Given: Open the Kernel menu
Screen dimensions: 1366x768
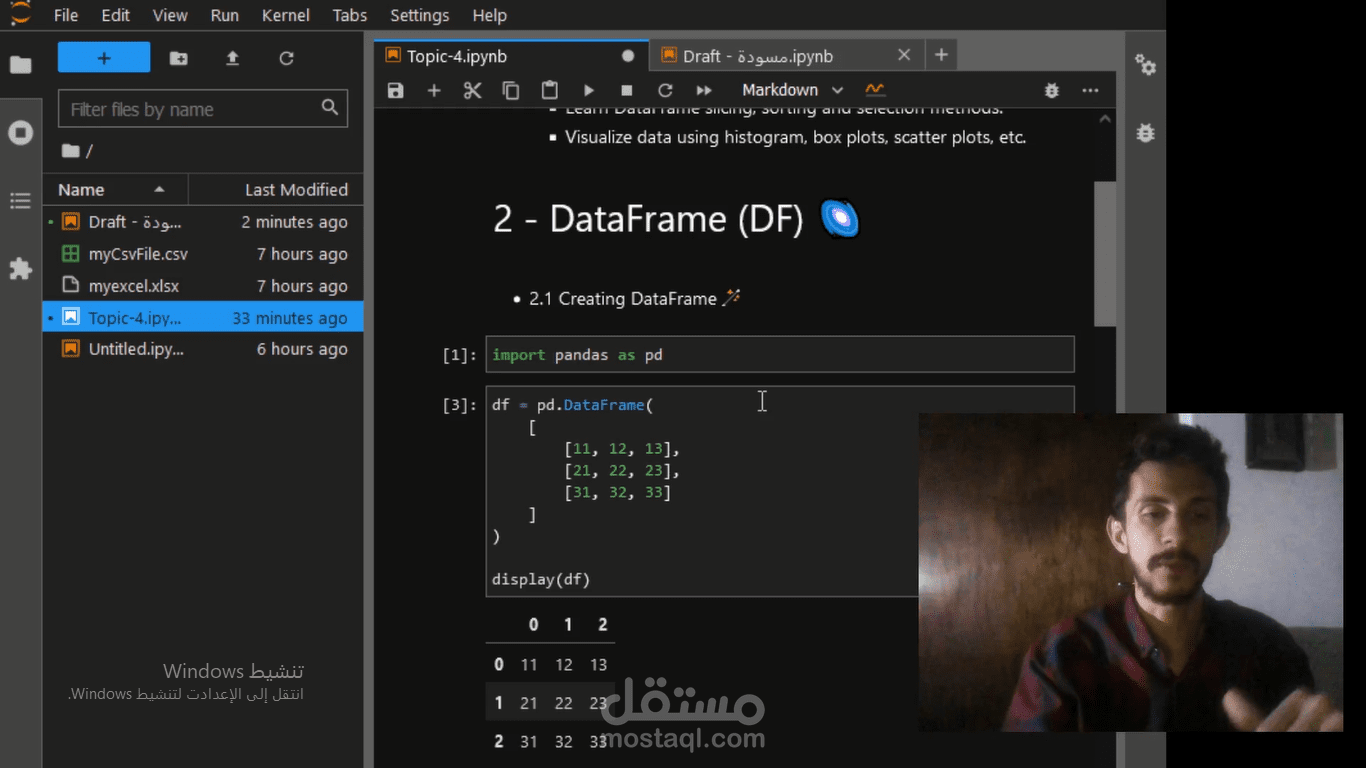Looking at the screenshot, I should [x=286, y=15].
